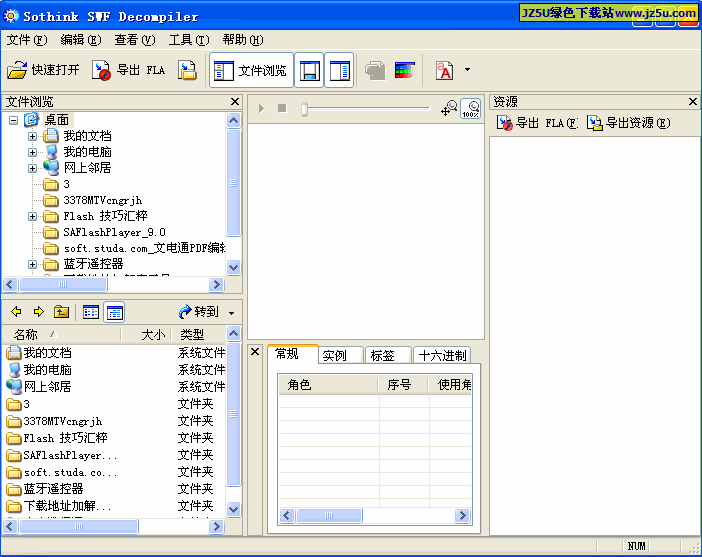This screenshot has width=702, height=557.
Task: Select 我的文档 in the file list
Action: point(39,353)
